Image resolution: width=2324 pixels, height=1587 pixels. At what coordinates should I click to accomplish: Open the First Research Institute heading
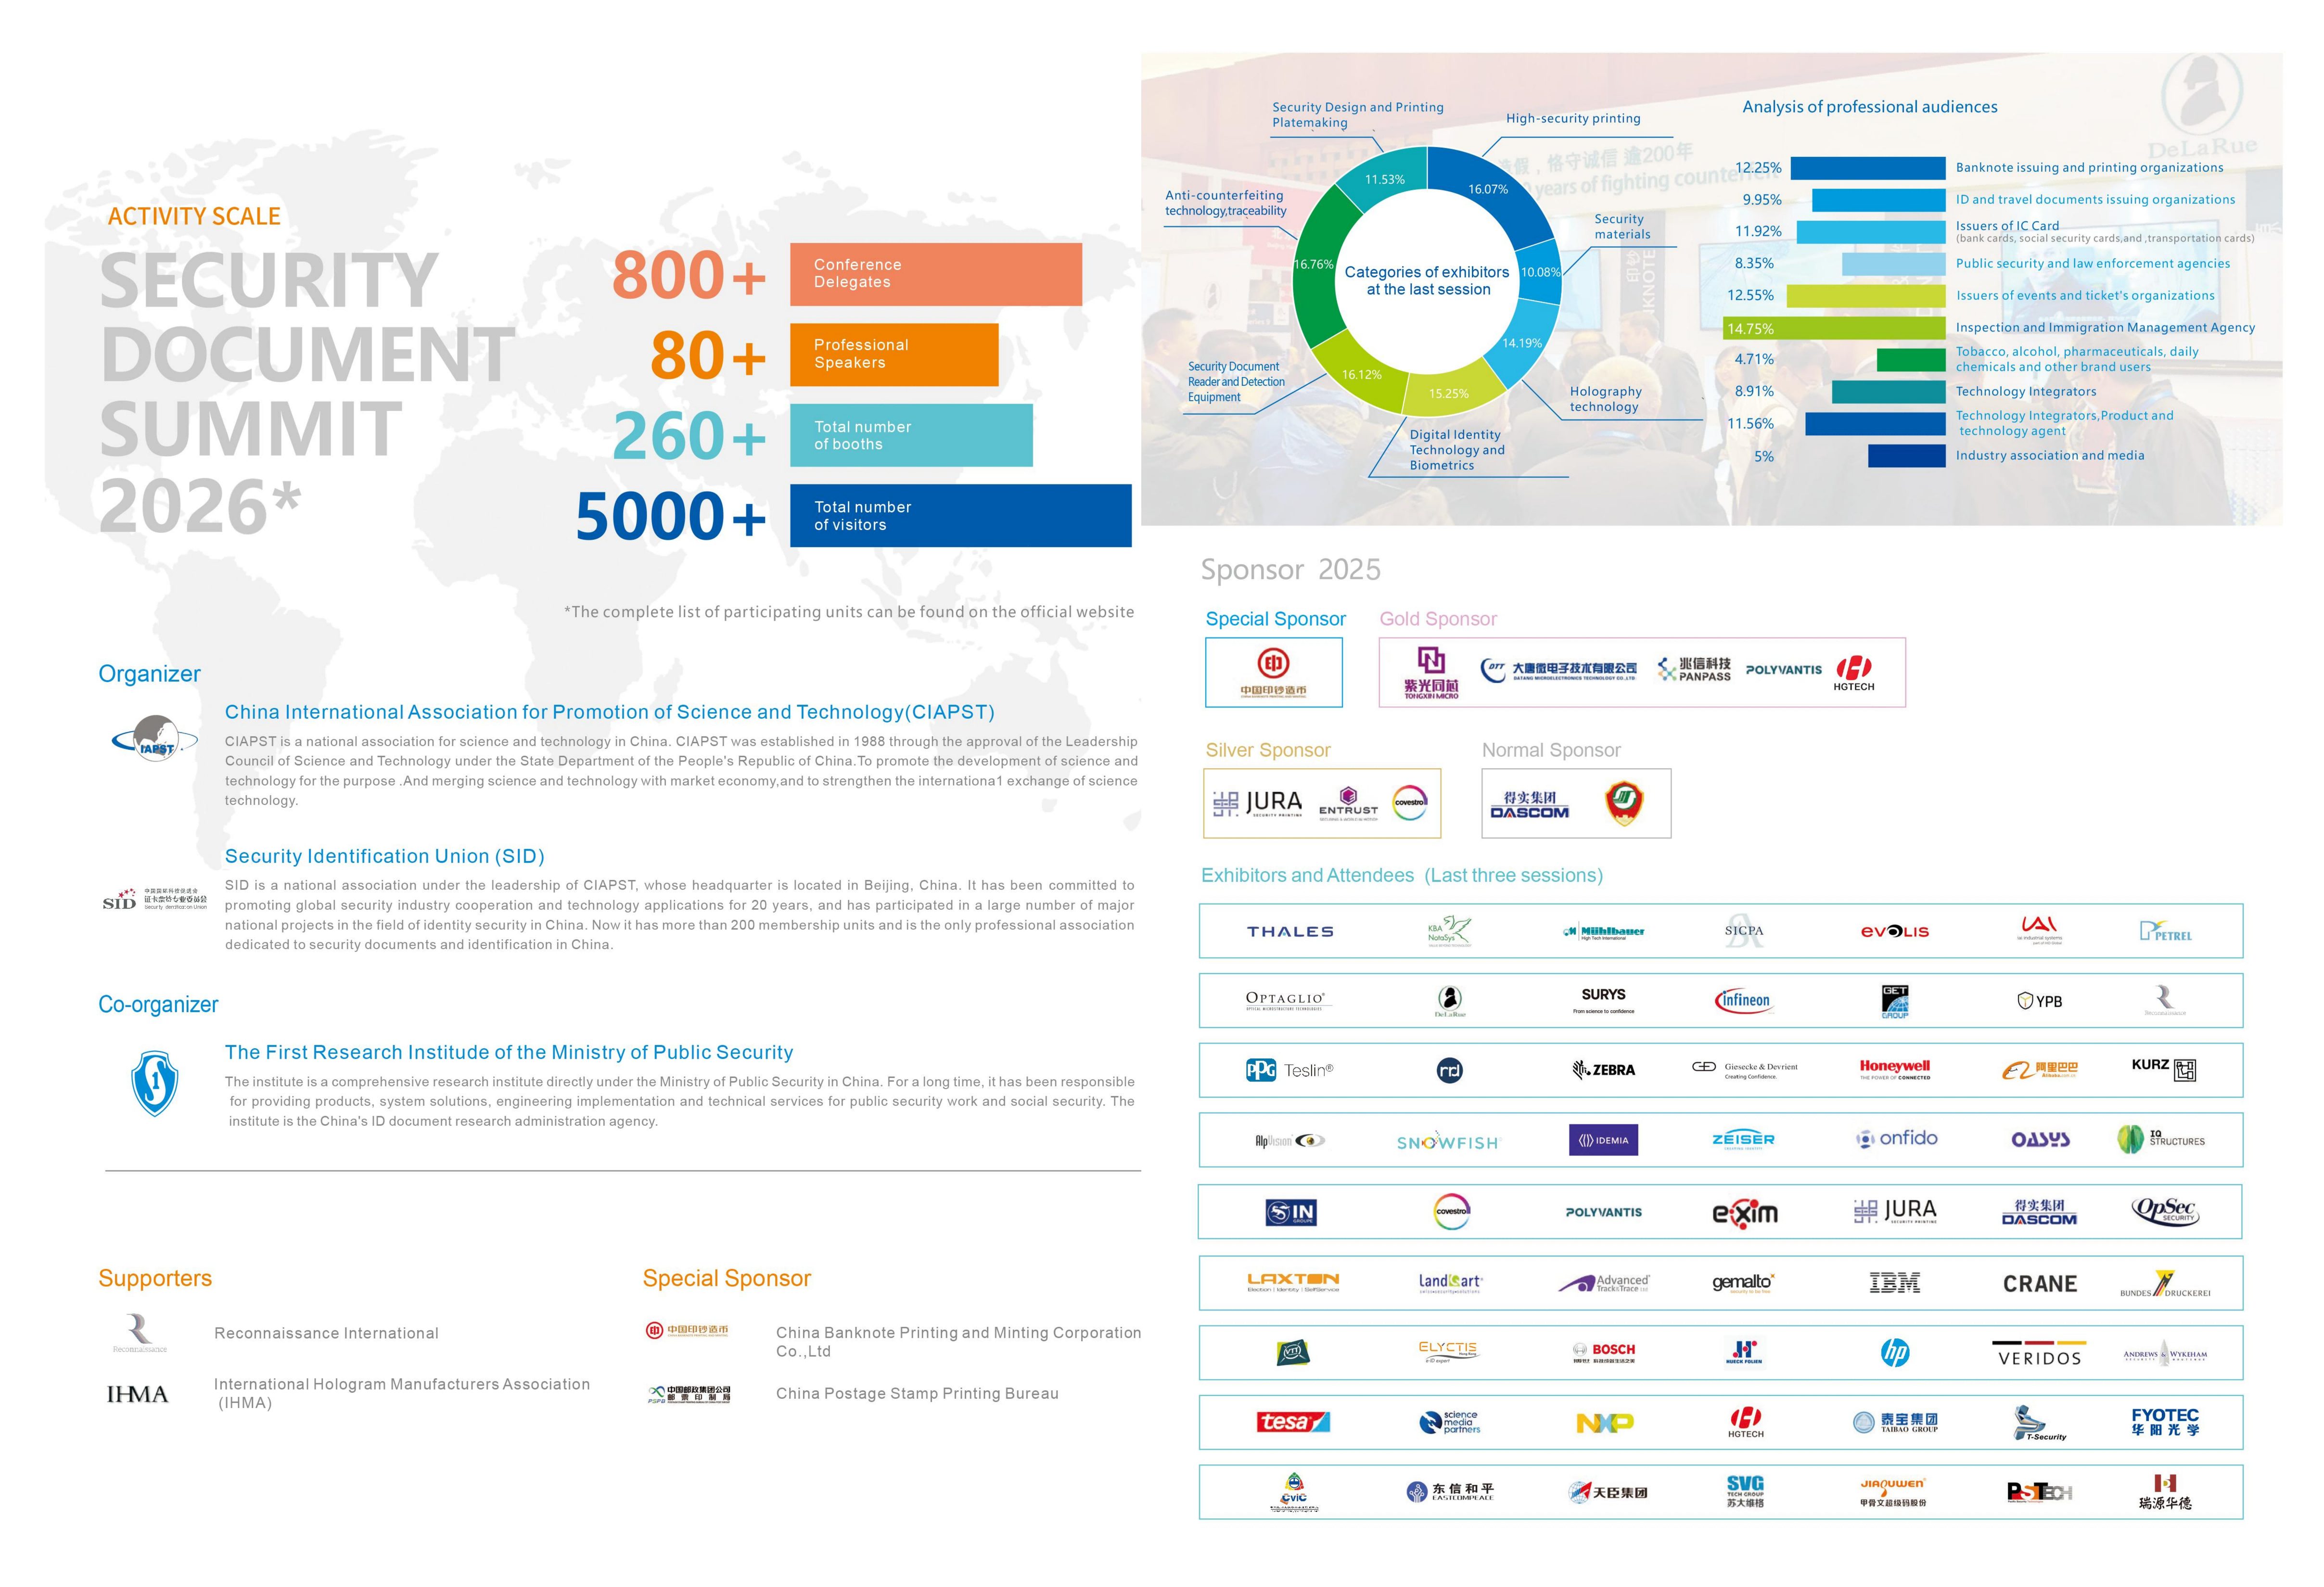[x=508, y=1052]
